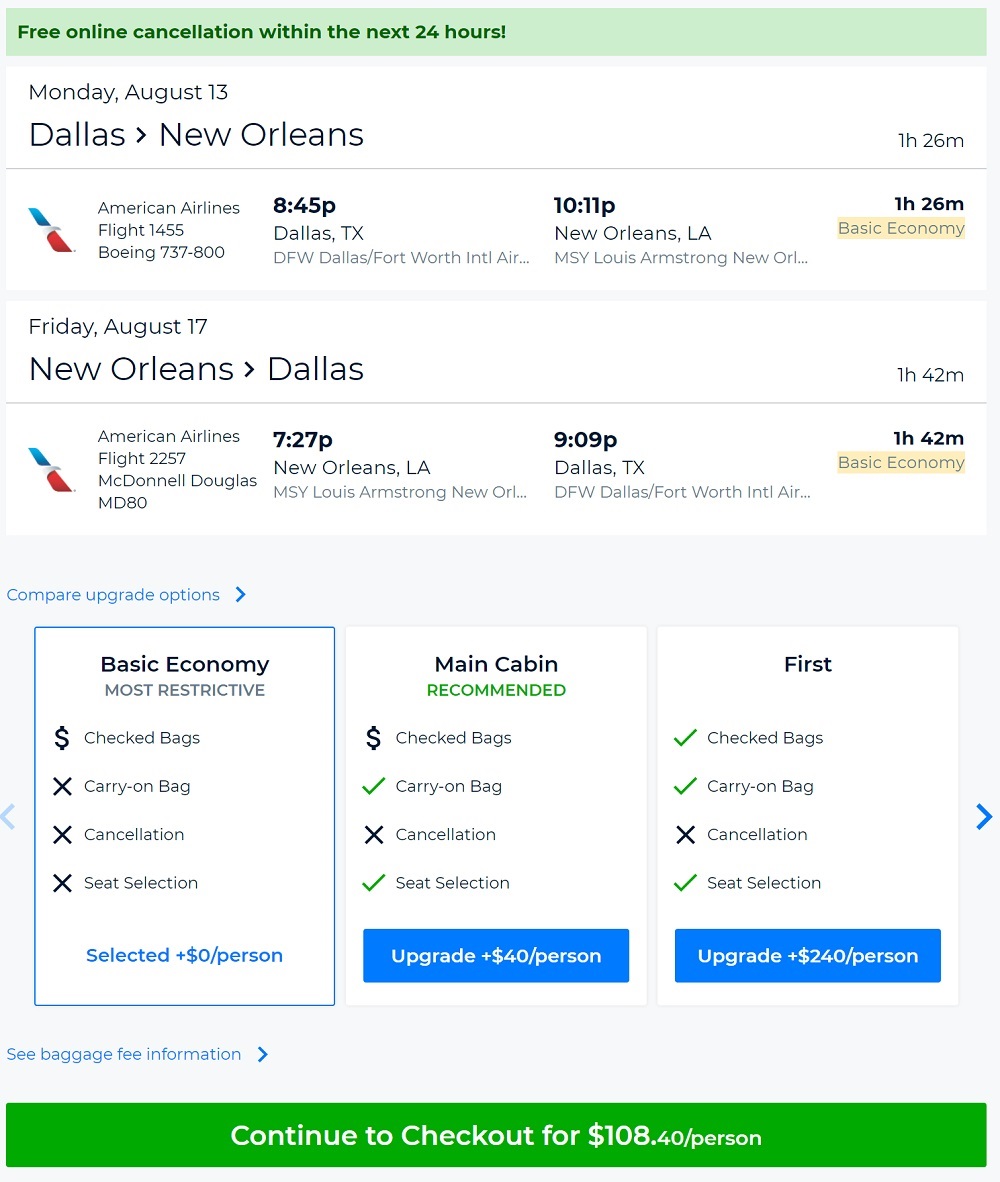Click Basic Economy checked bags dollar icon
Viewport: 1000px width, 1182px height.
62,738
